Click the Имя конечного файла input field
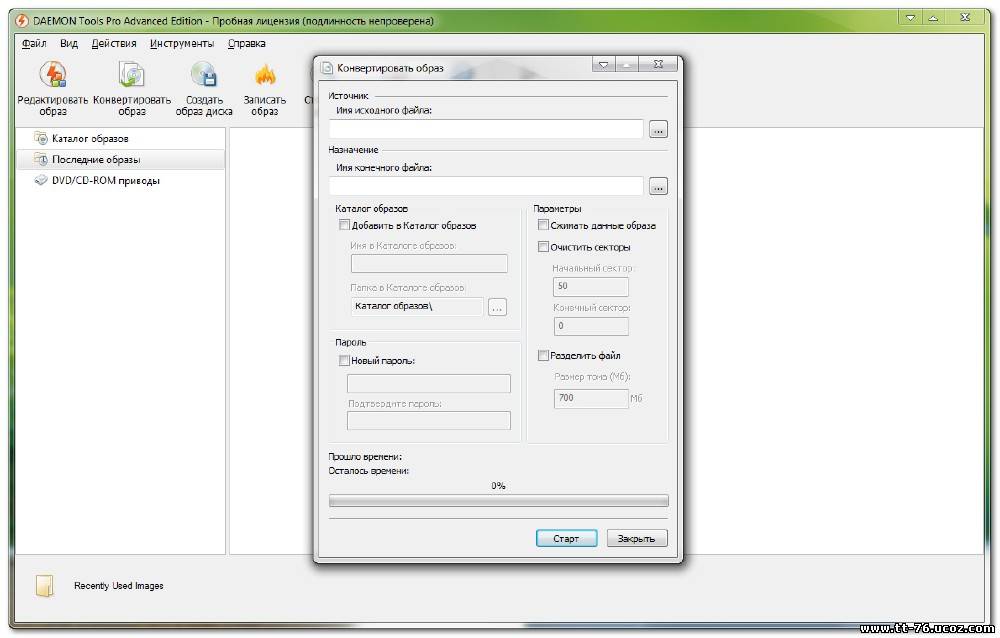Screen dimensions: 1000x638 (x=486, y=186)
